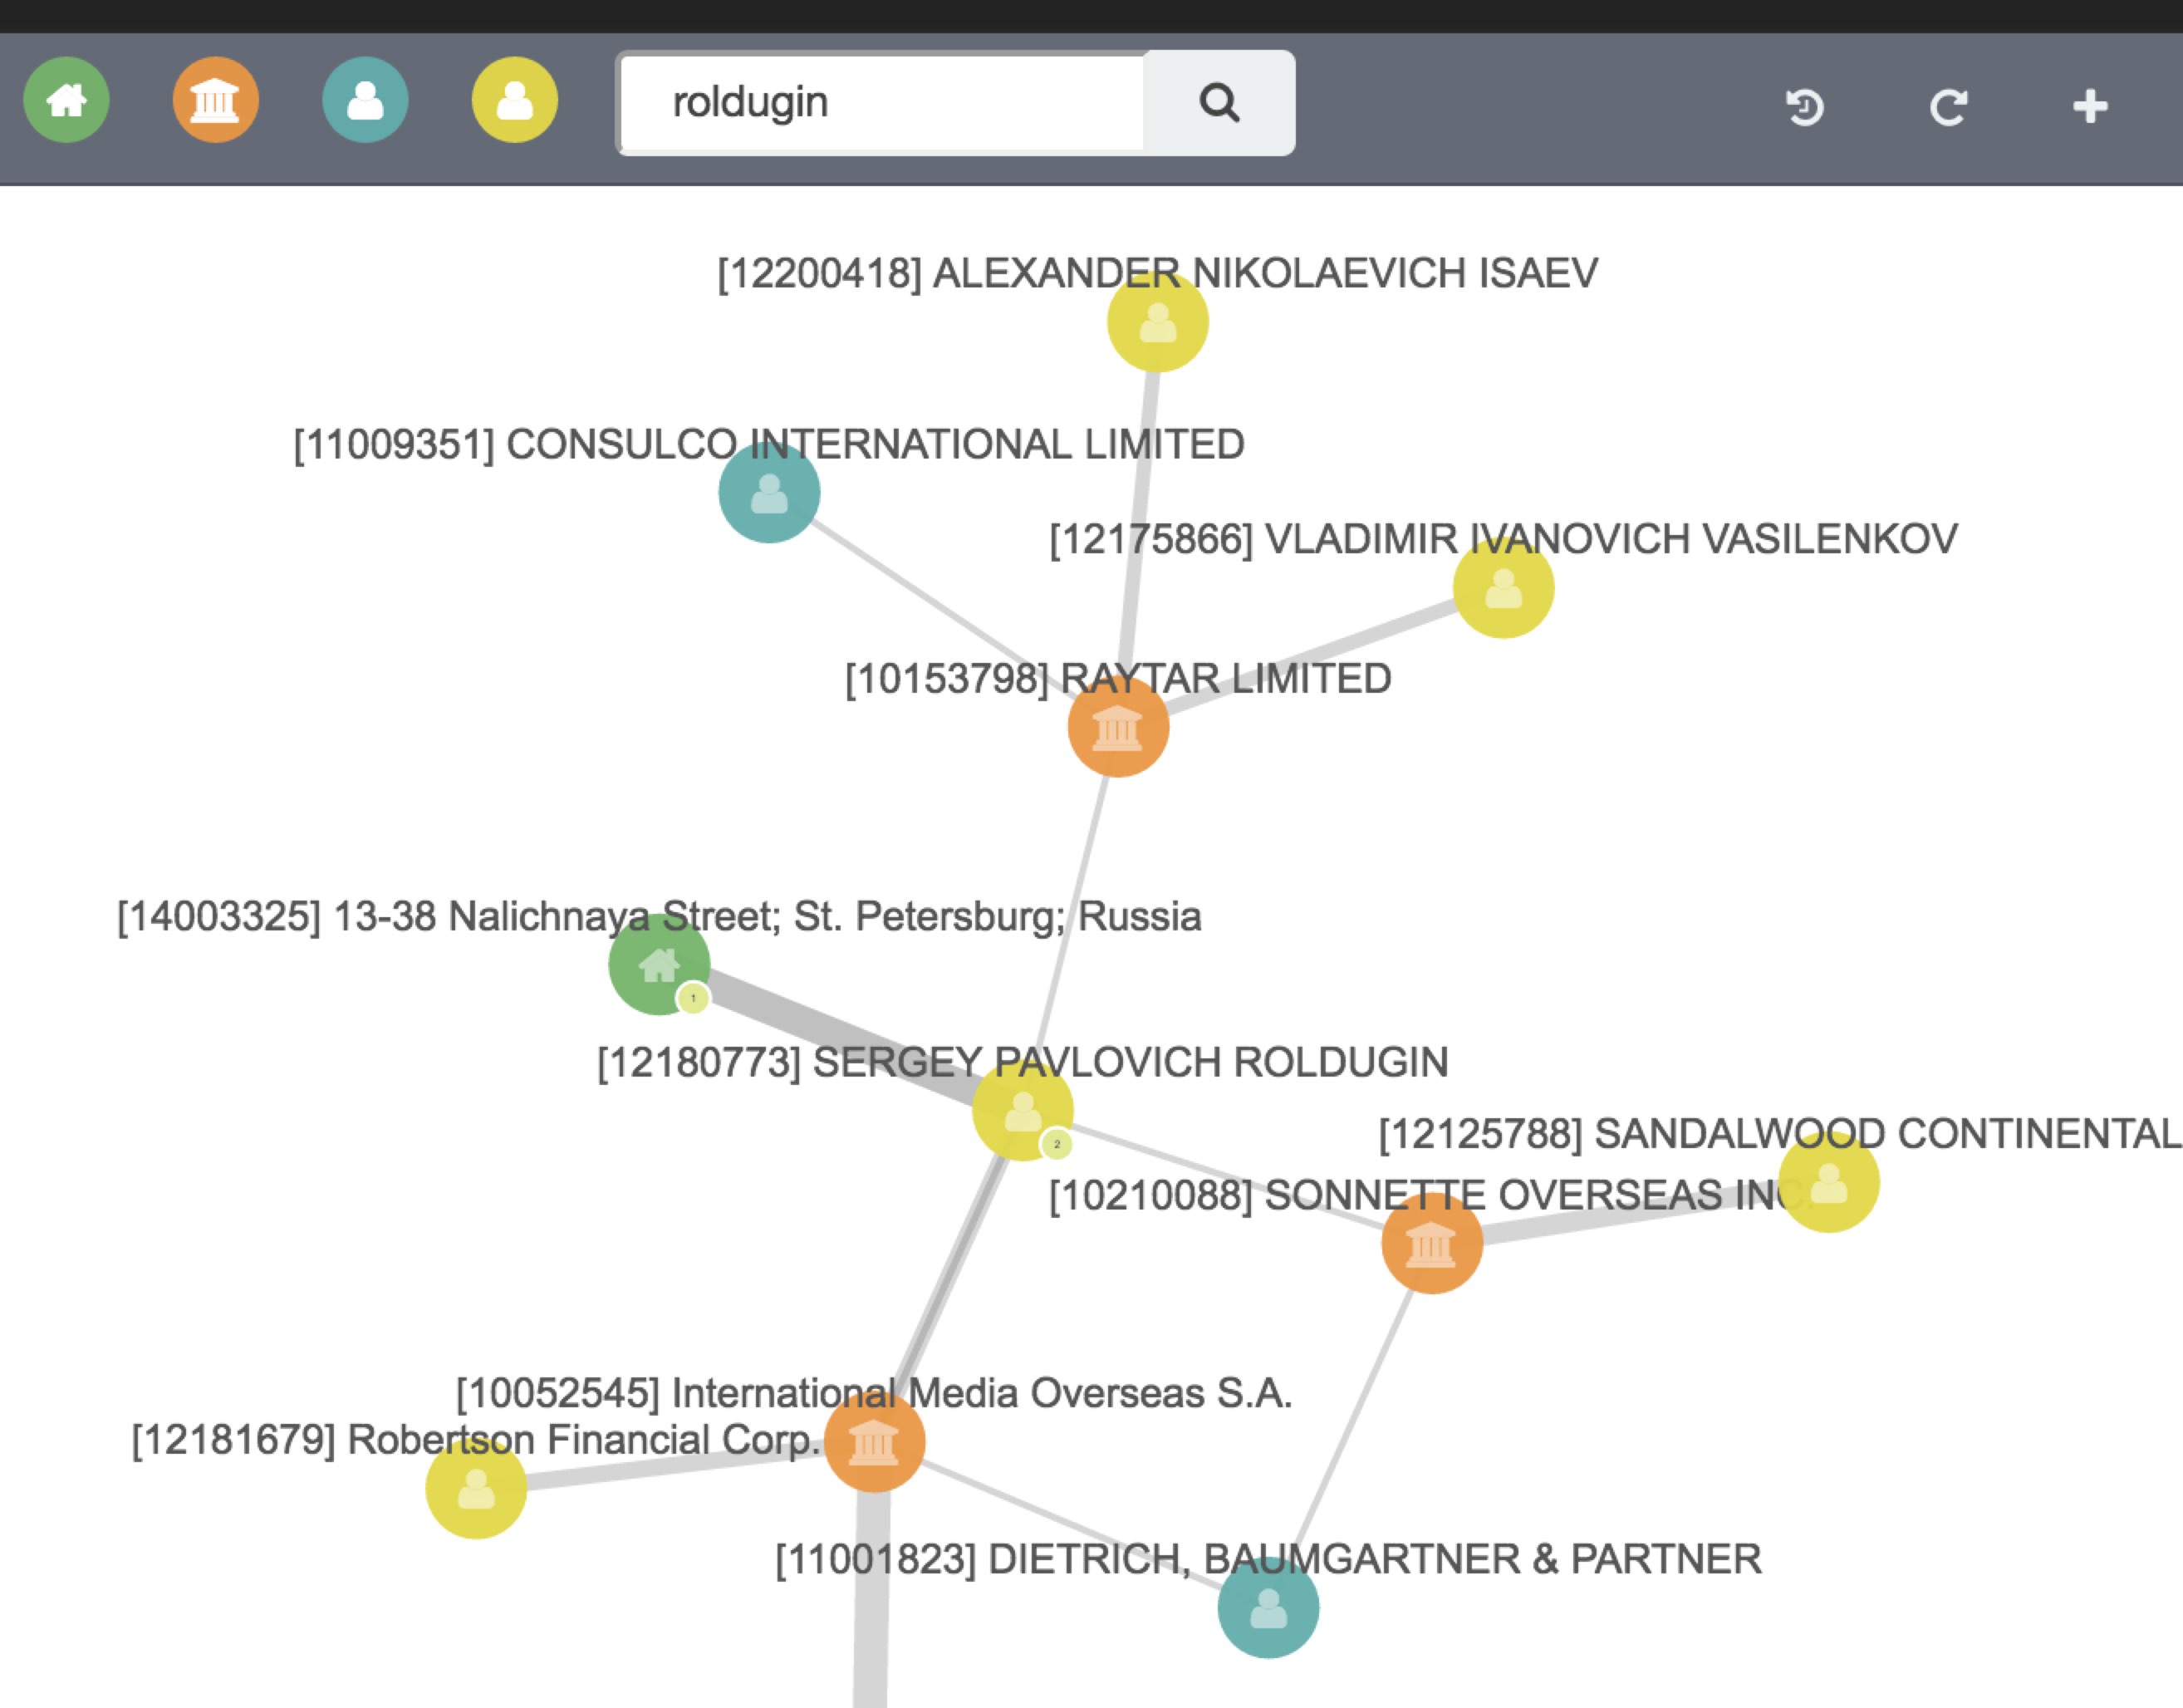
Task: Click the small badge on Roldugin node
Action: (x=1057, y=1144)
